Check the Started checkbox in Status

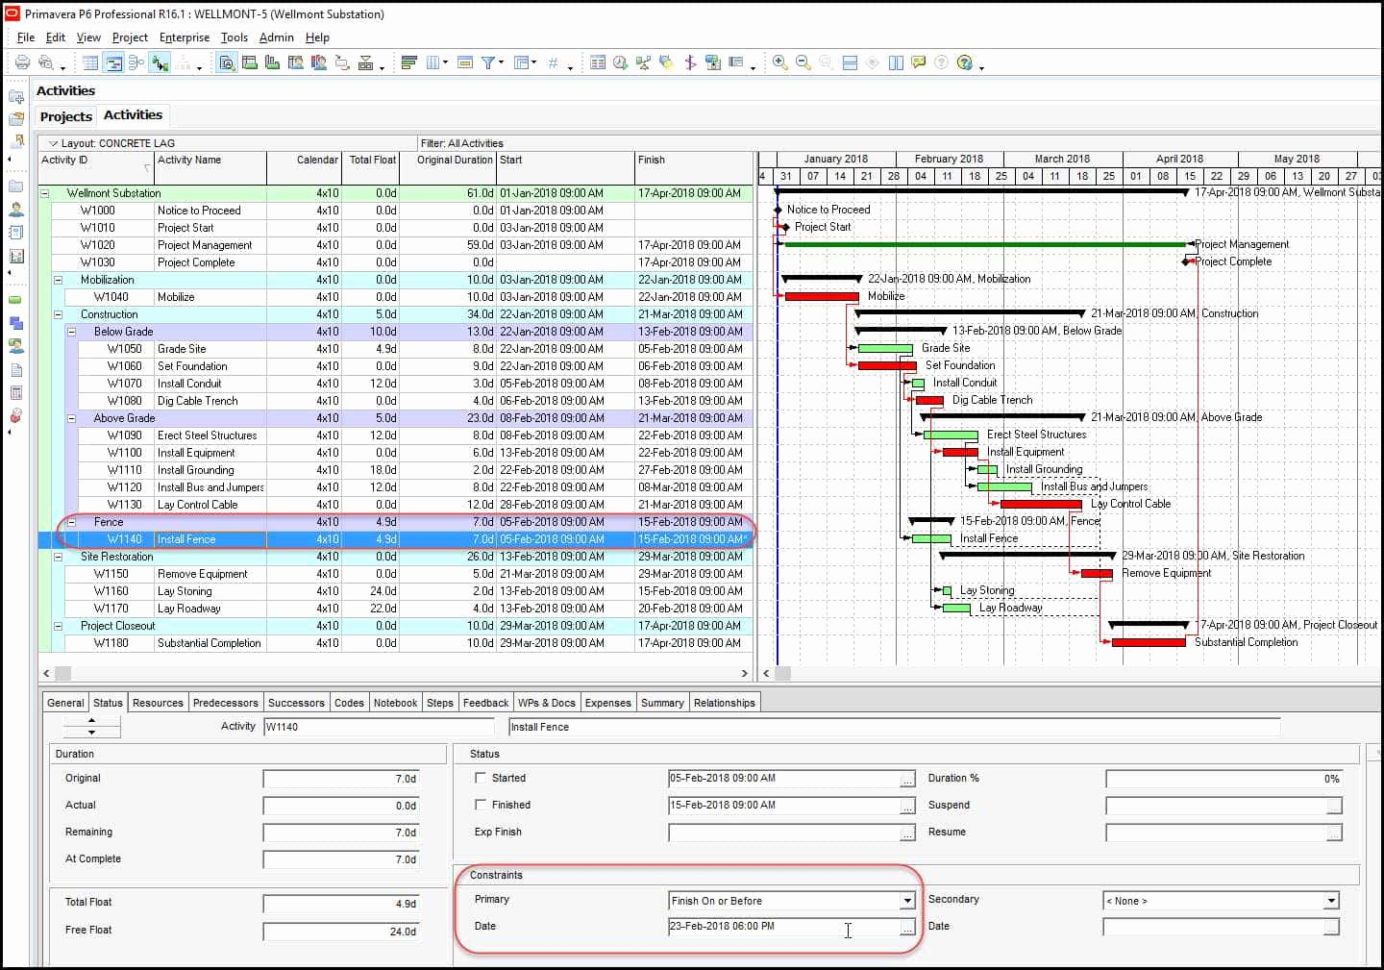pyautogui.click(x=481, y=777)
